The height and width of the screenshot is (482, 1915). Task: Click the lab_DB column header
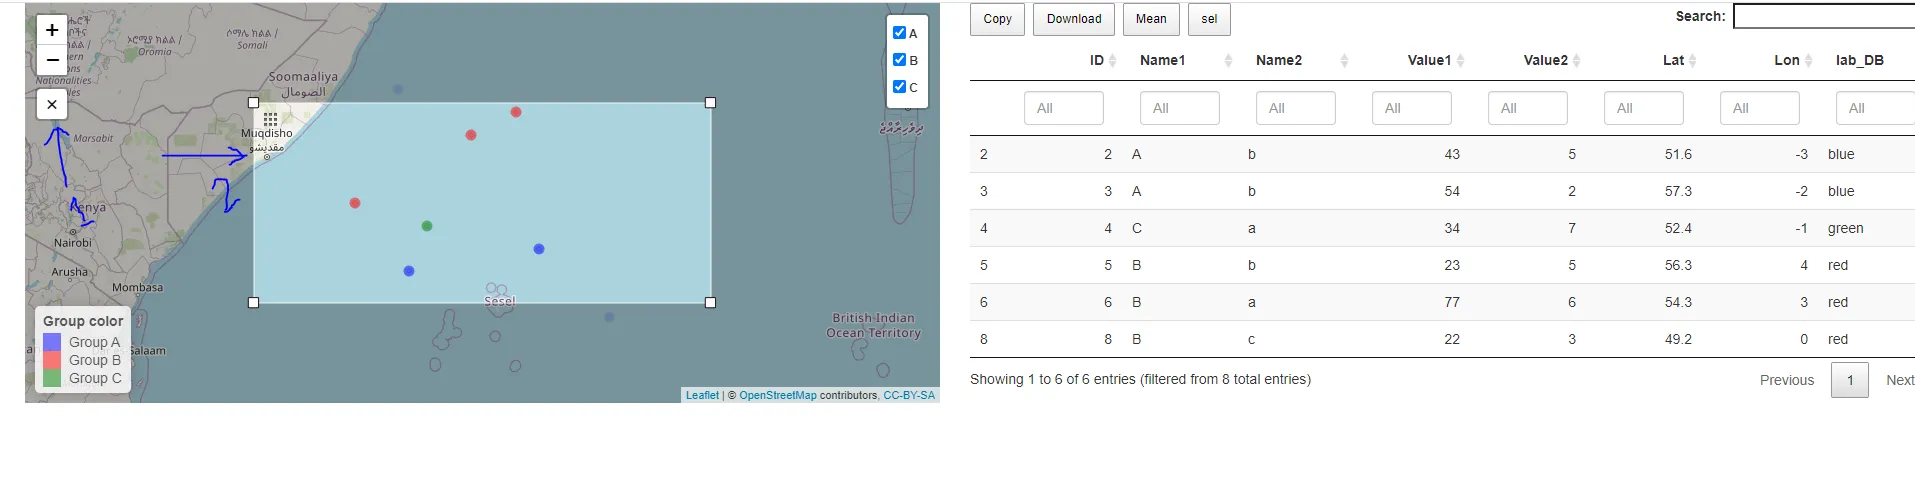pyautogui.click(x=1859, y=60)
